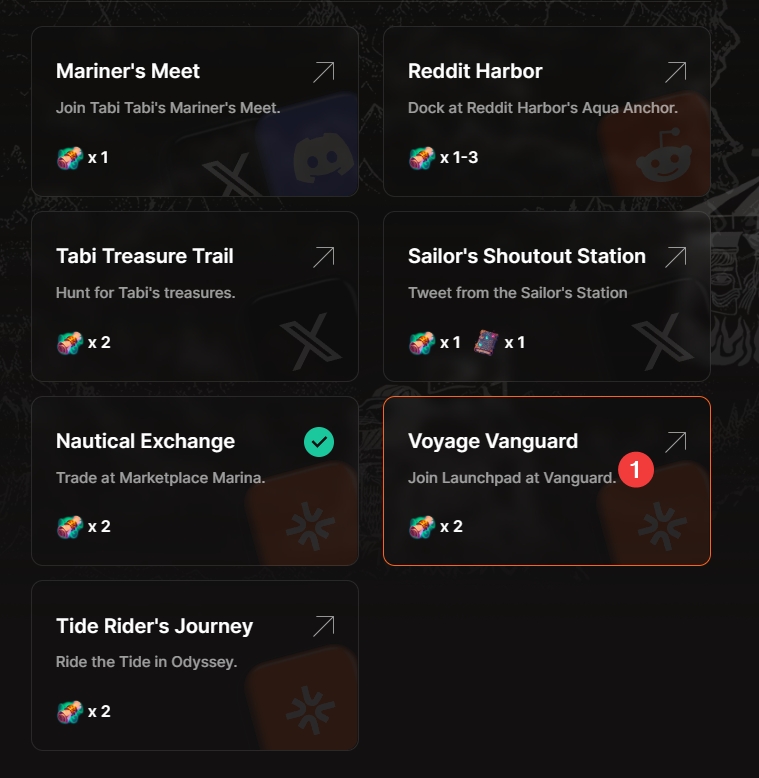Click the Tabi Treasure Trail arrow icon
The image size is (759, 778).
click(323, 257)
